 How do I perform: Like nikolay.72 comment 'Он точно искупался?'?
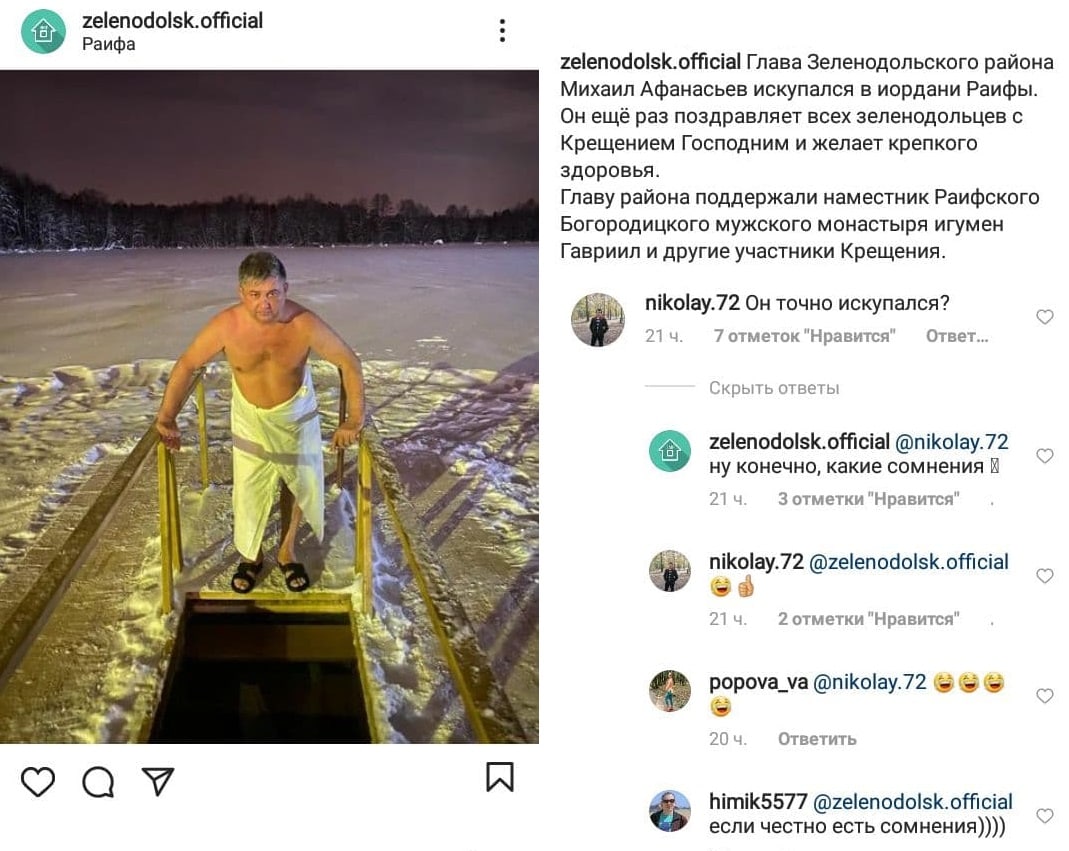coord(1044,316)
